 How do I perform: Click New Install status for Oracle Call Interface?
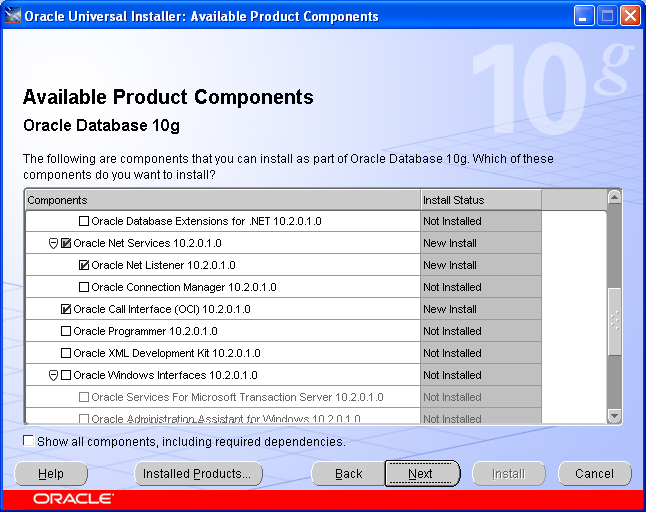(450, 309)
